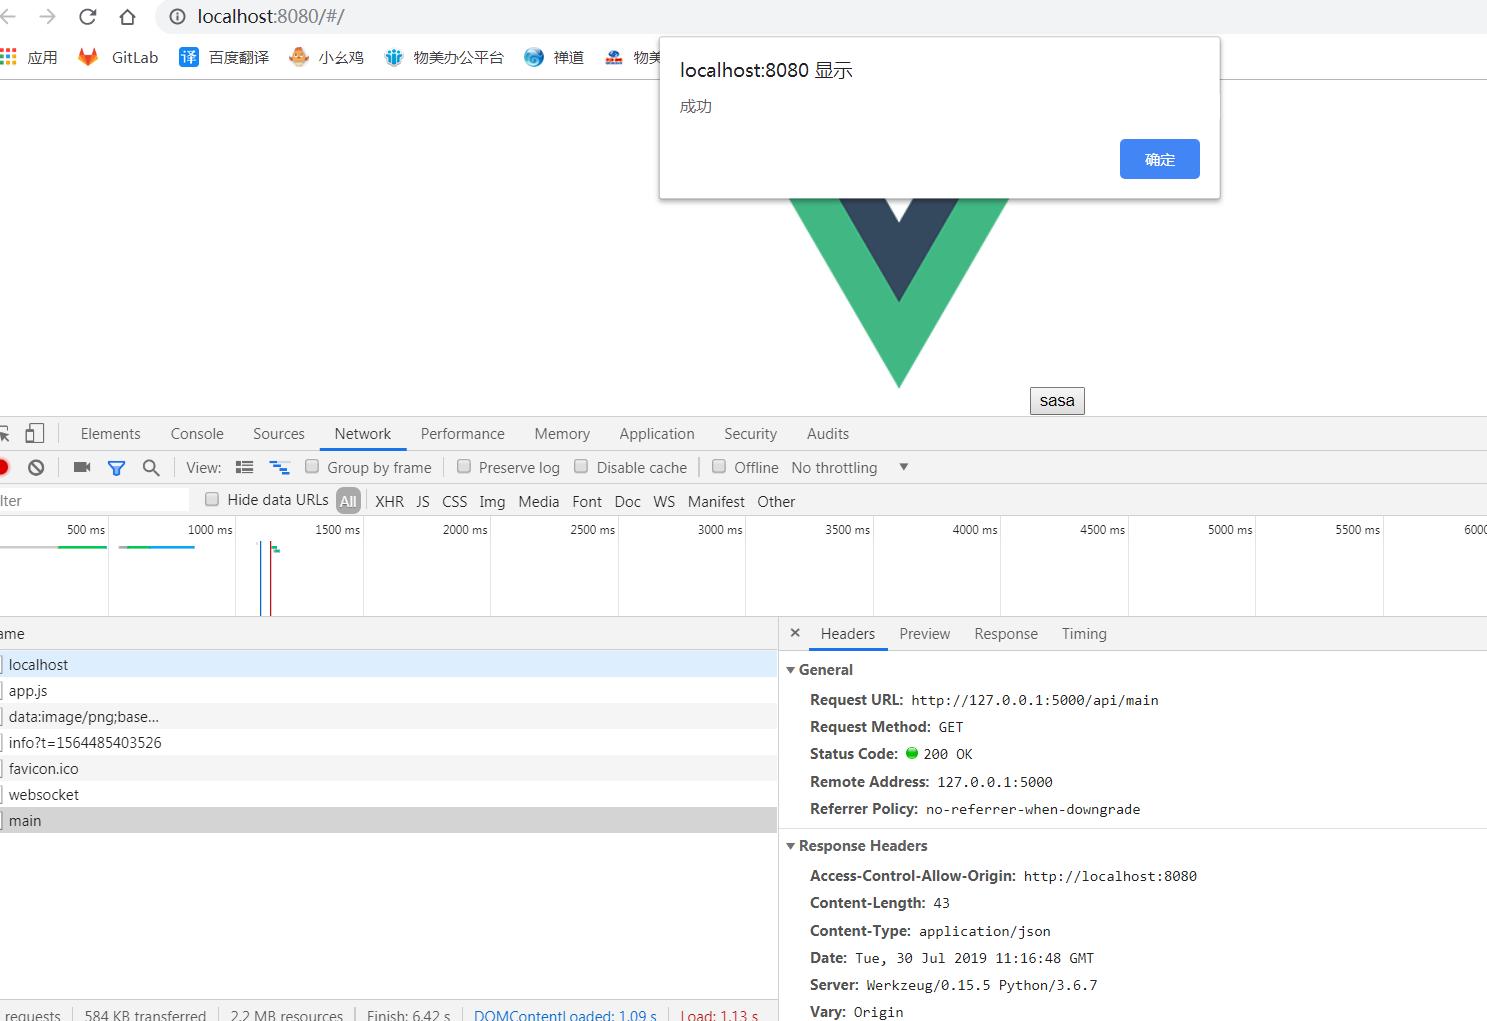1487x1021 pixels.
Task: Switch to the Elements panel
Action: coord(110,434)
